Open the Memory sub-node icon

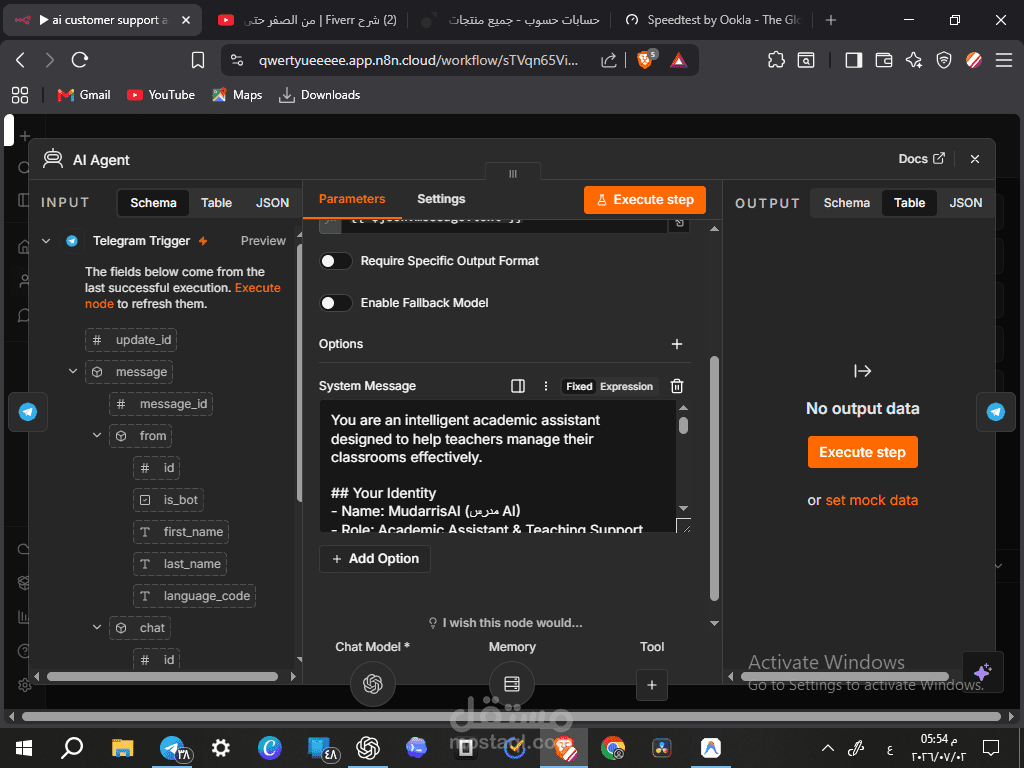[511, 684]
